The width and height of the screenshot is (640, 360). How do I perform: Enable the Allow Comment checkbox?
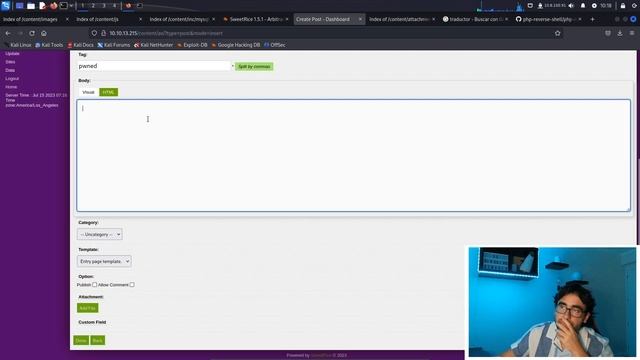[x=132, y=284]
